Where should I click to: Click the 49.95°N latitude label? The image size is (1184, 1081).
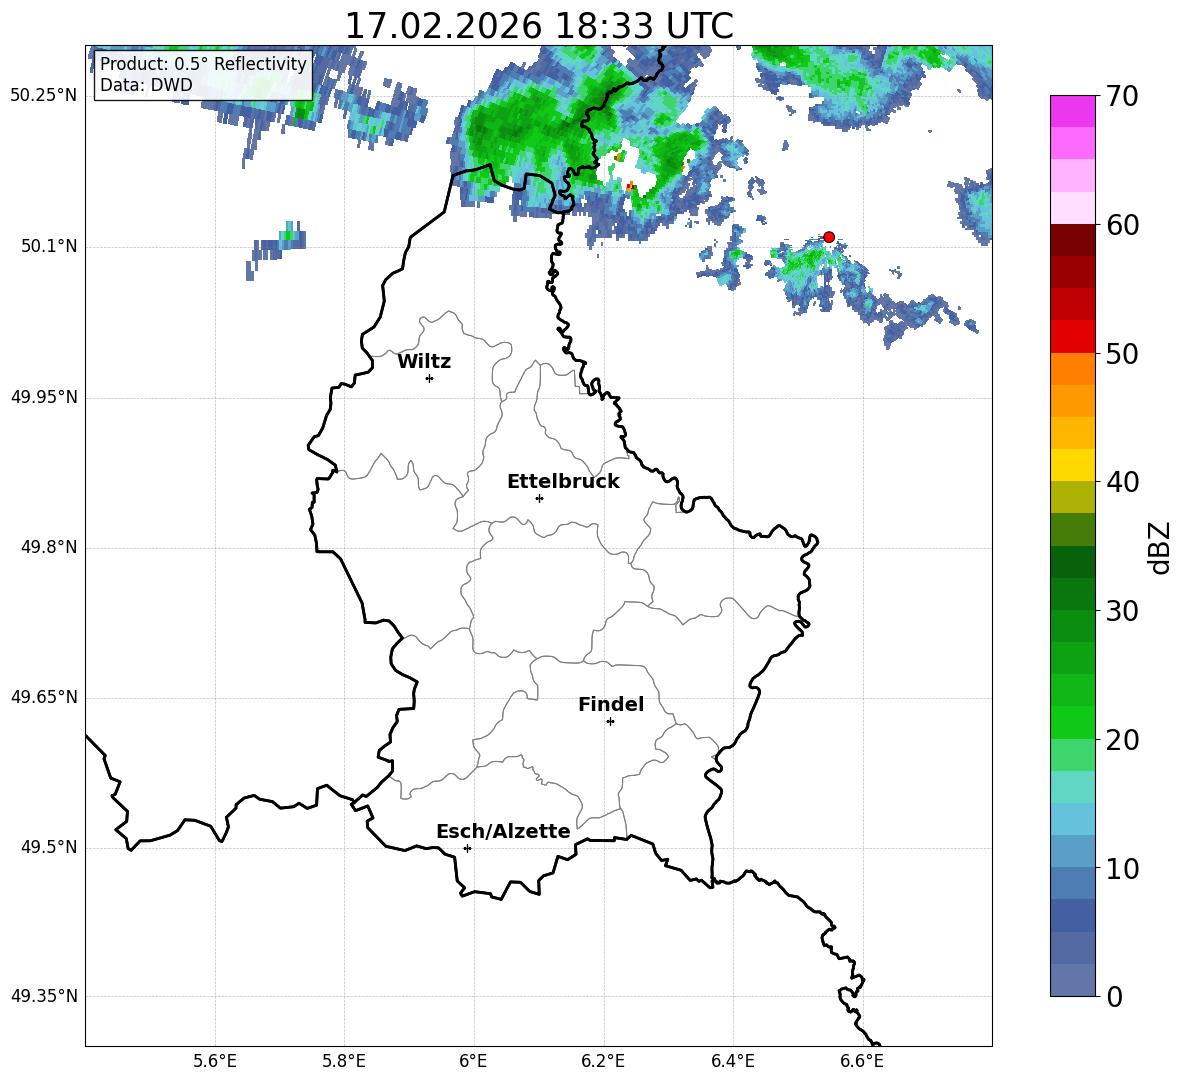[44, 397]
